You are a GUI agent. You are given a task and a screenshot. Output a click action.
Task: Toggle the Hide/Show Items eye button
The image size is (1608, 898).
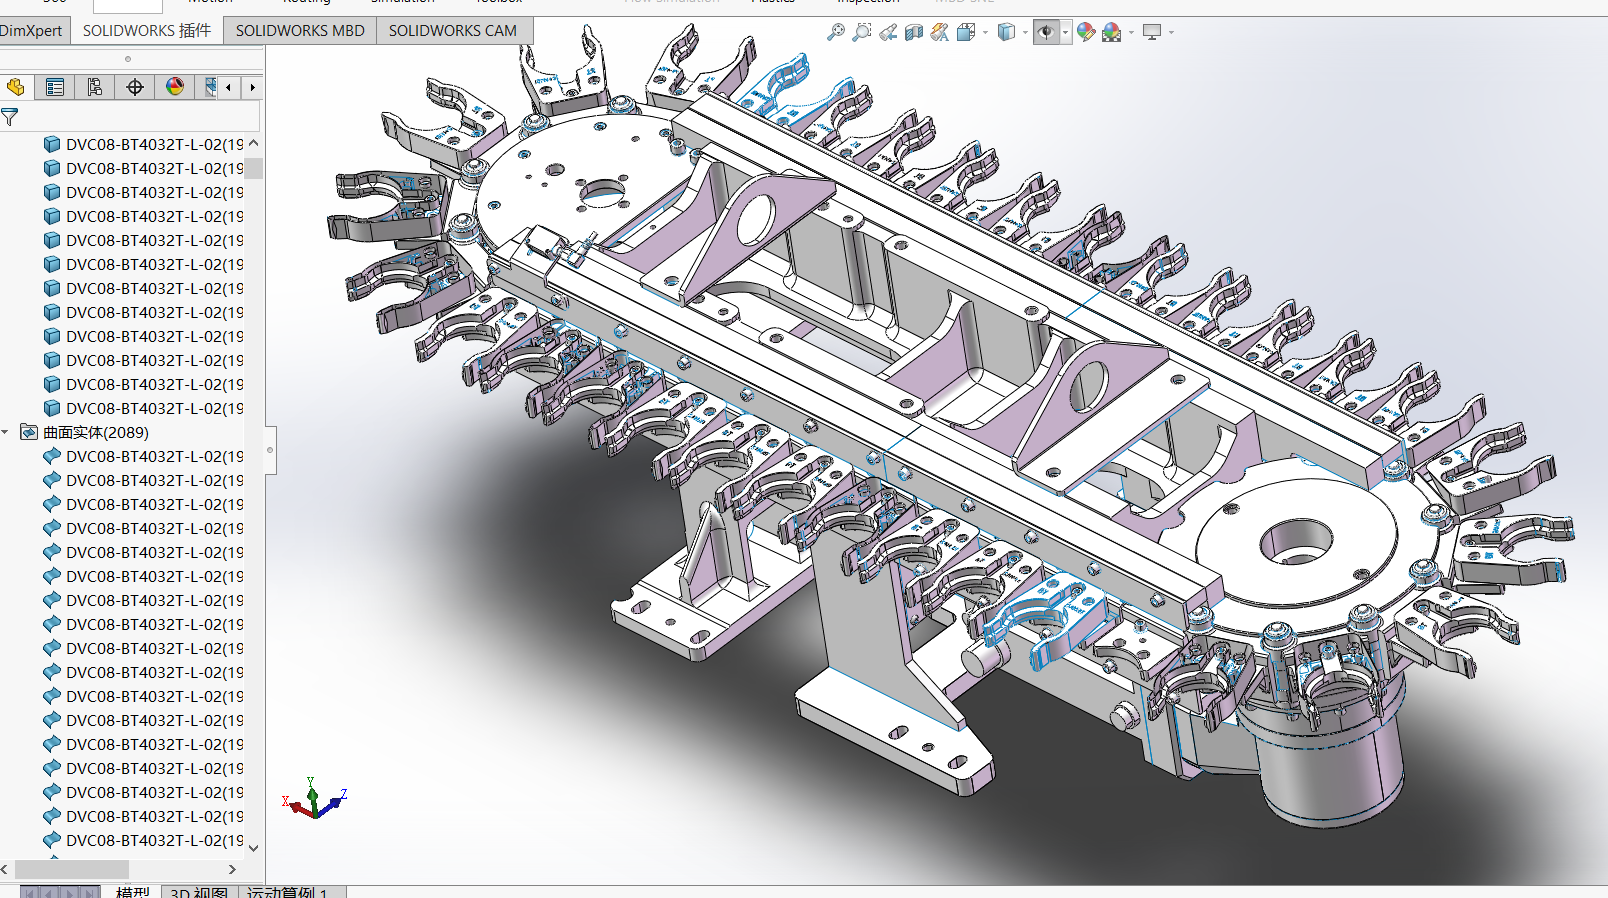(1046, 32)
